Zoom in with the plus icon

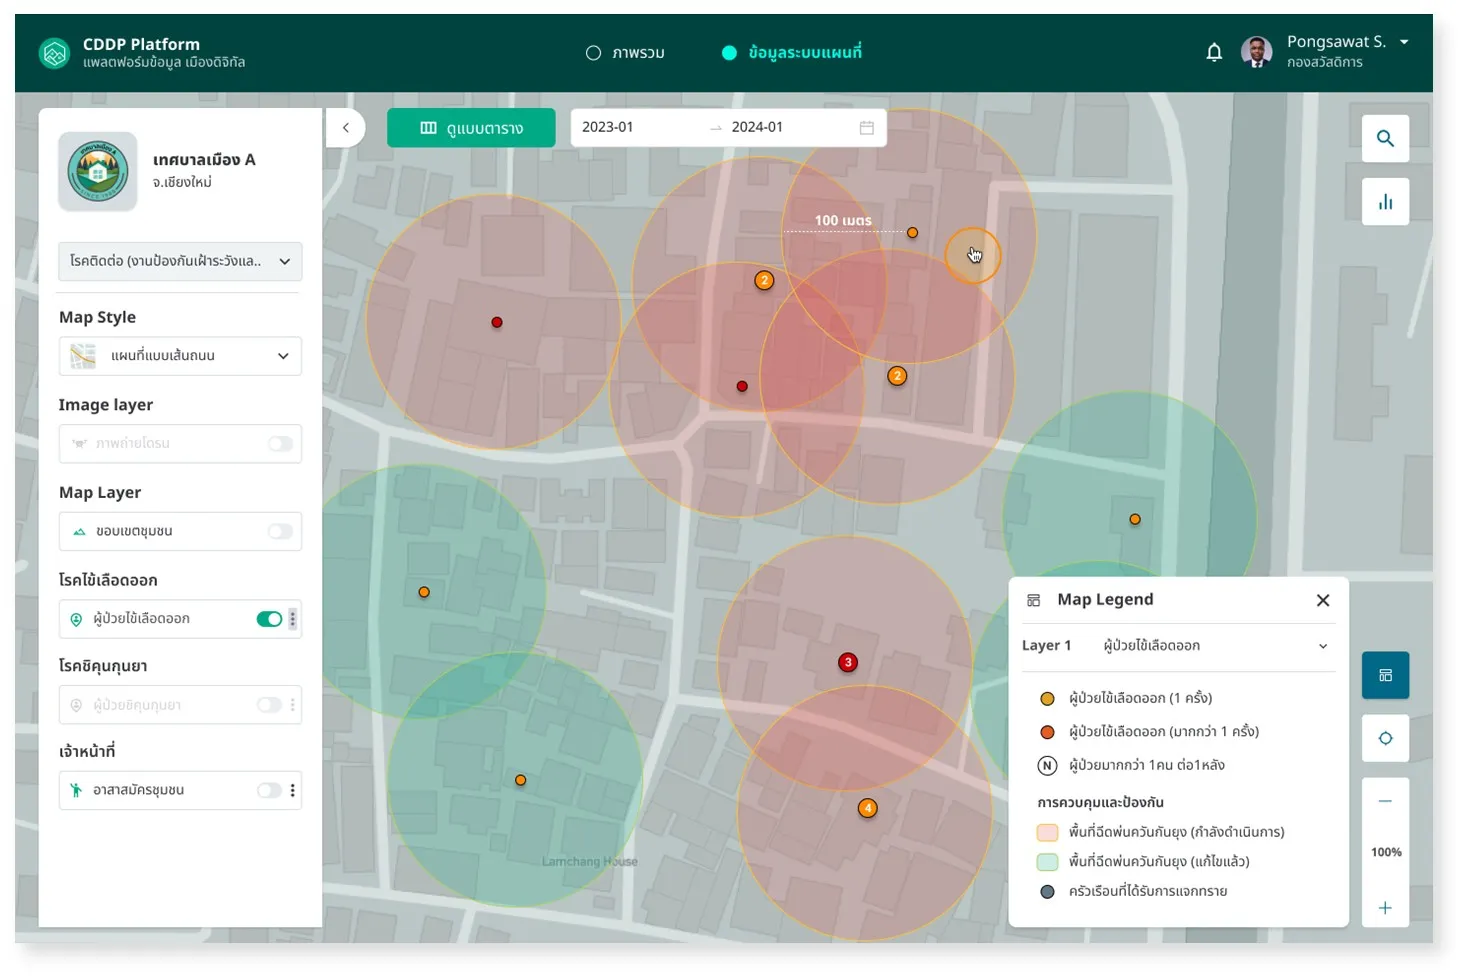click(x=1385, y=908)
